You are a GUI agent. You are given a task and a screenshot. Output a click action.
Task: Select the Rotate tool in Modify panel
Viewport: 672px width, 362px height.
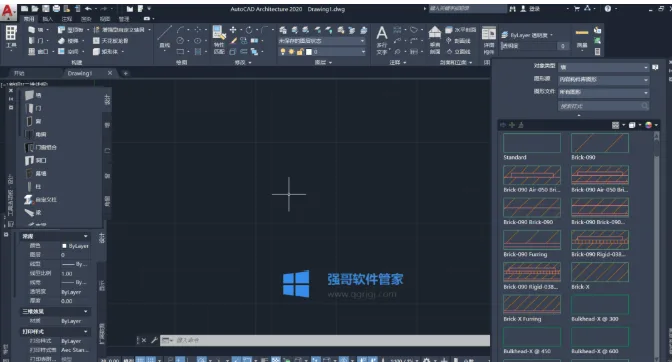(x=249, y=30)
